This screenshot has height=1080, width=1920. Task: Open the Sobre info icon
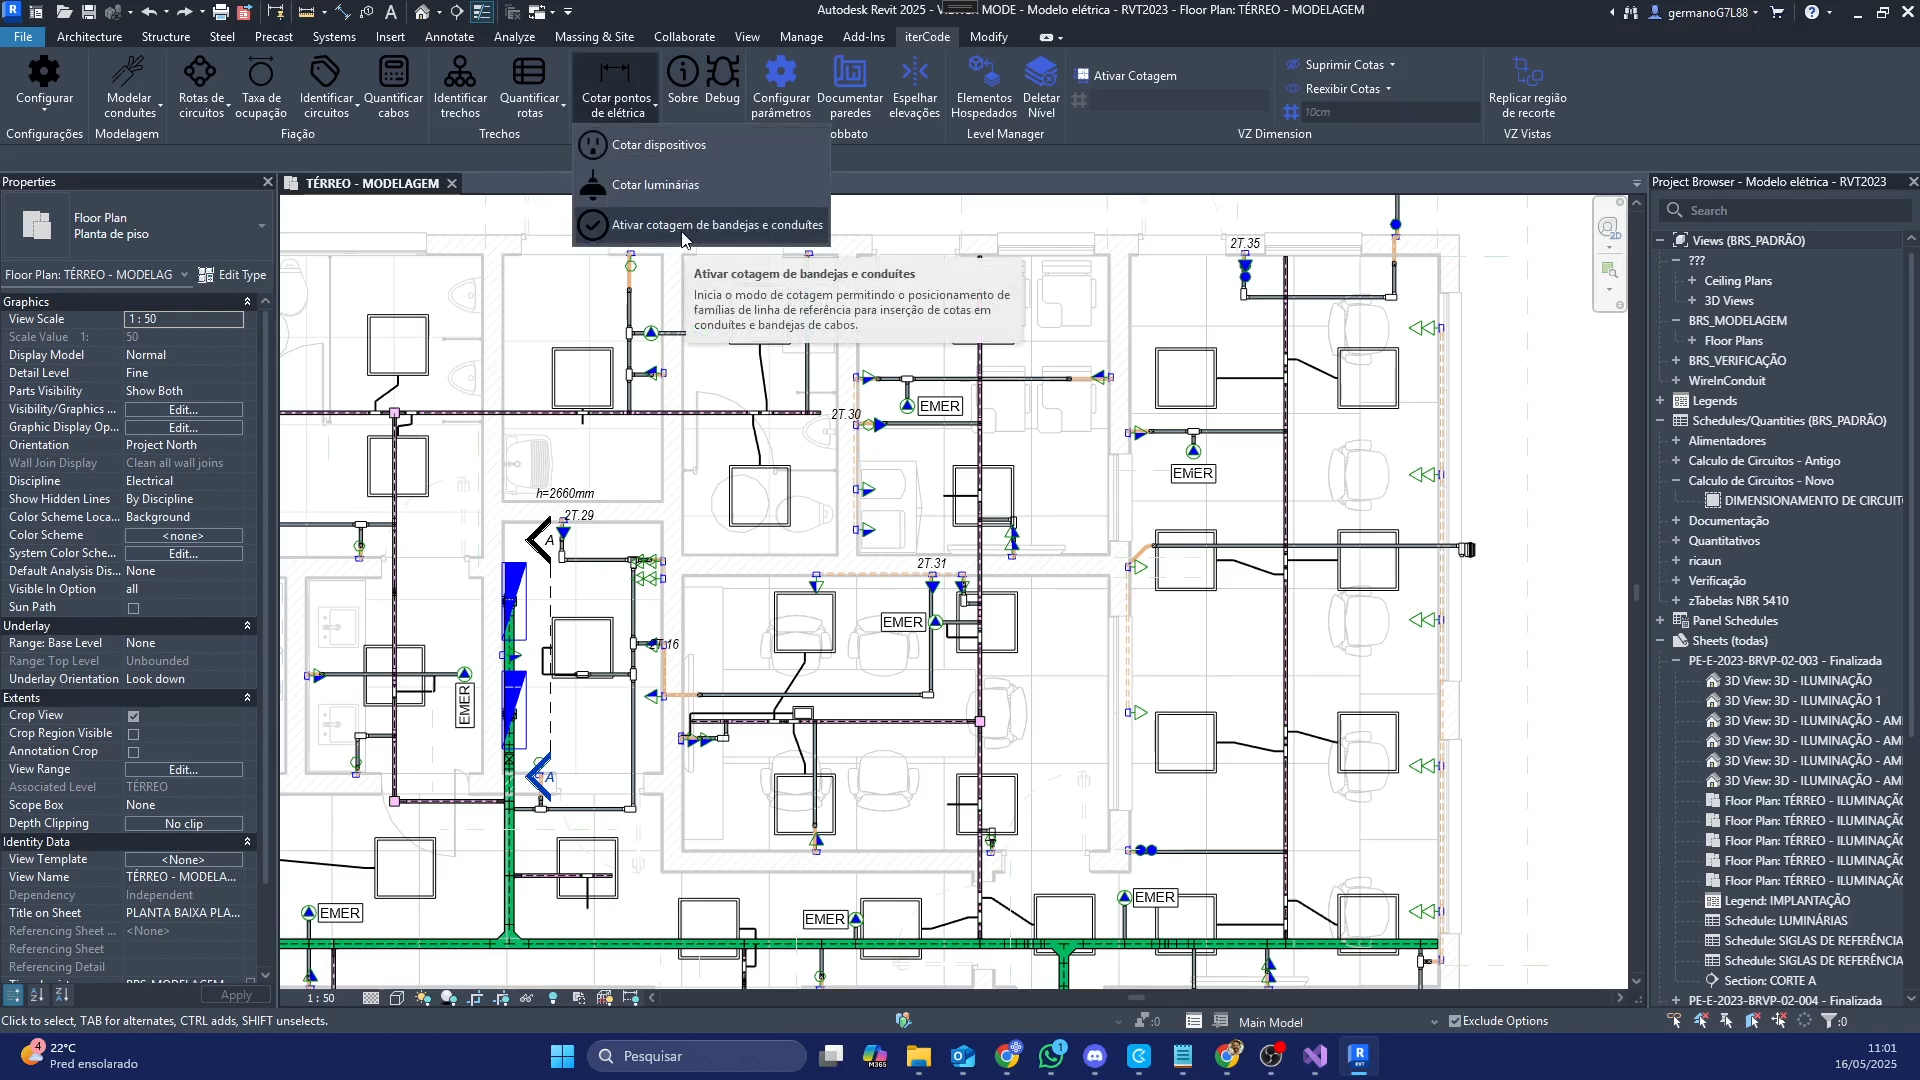[x=682, y=73]
